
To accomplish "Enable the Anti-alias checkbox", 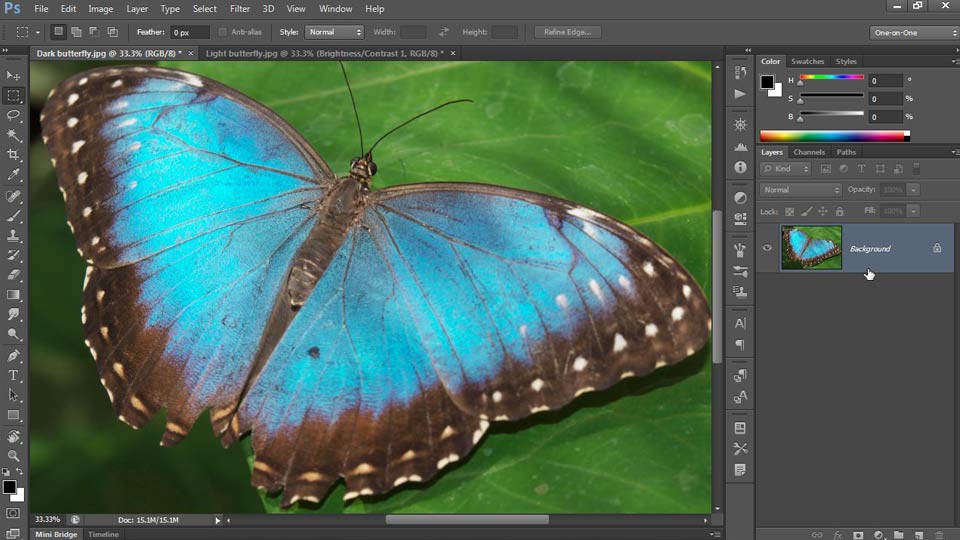I will tap(222, 32).
